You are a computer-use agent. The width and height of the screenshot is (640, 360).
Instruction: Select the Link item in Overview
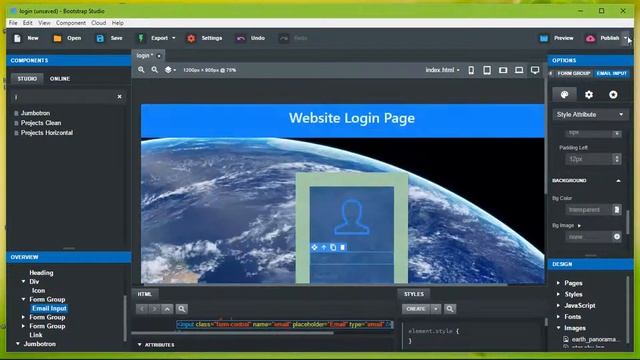click(x=36, y=335)
